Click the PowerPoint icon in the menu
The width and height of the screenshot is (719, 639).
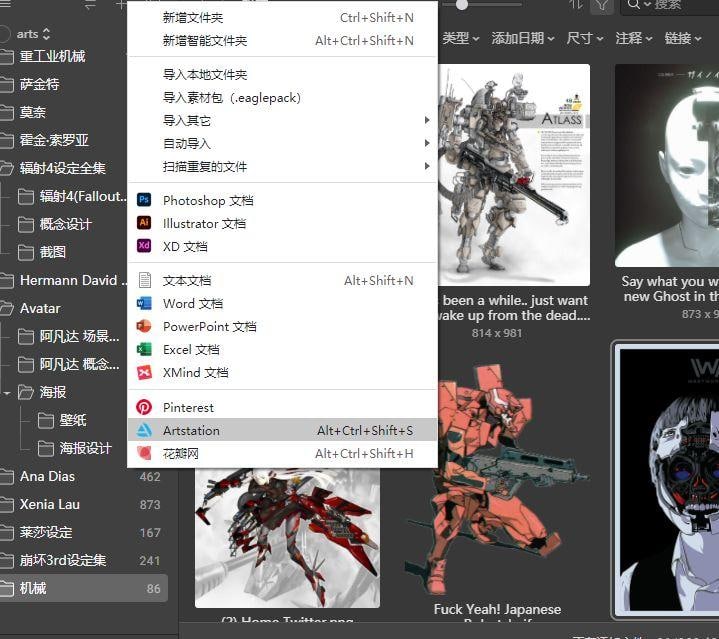click(x=144, y=326)
